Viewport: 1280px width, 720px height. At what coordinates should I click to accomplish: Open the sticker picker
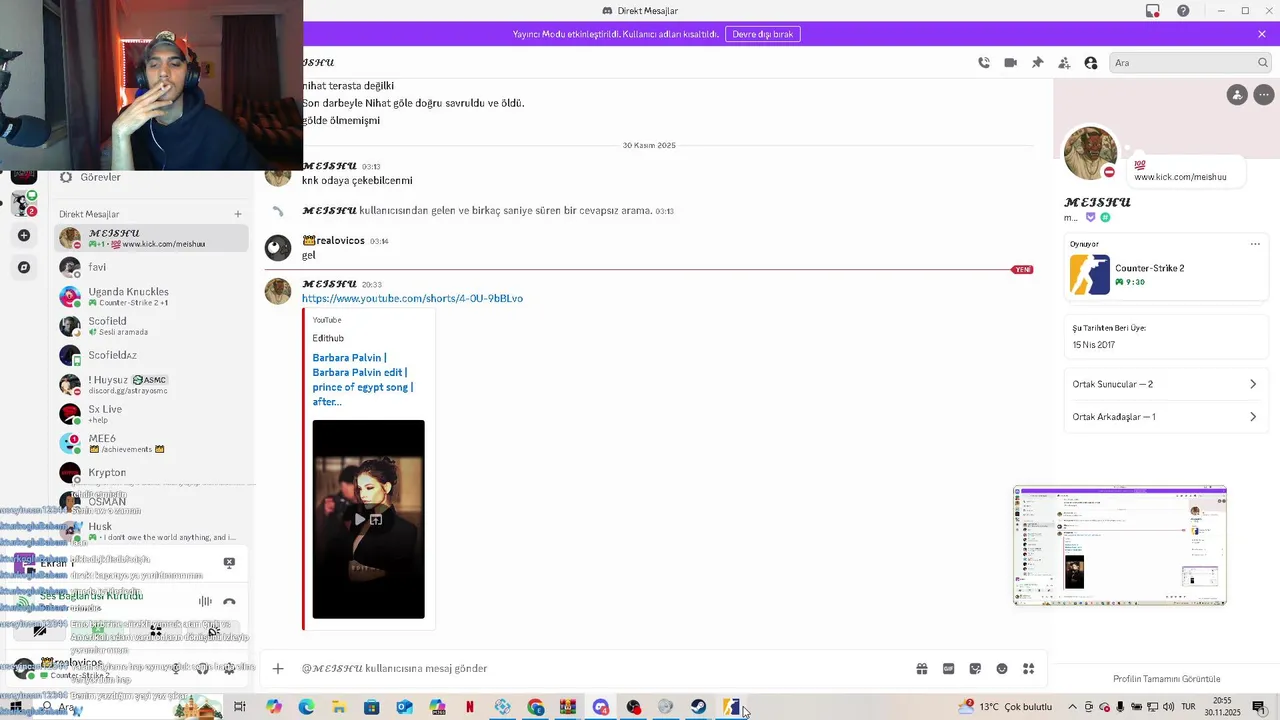pyautogui.click(x=975, y=669)
